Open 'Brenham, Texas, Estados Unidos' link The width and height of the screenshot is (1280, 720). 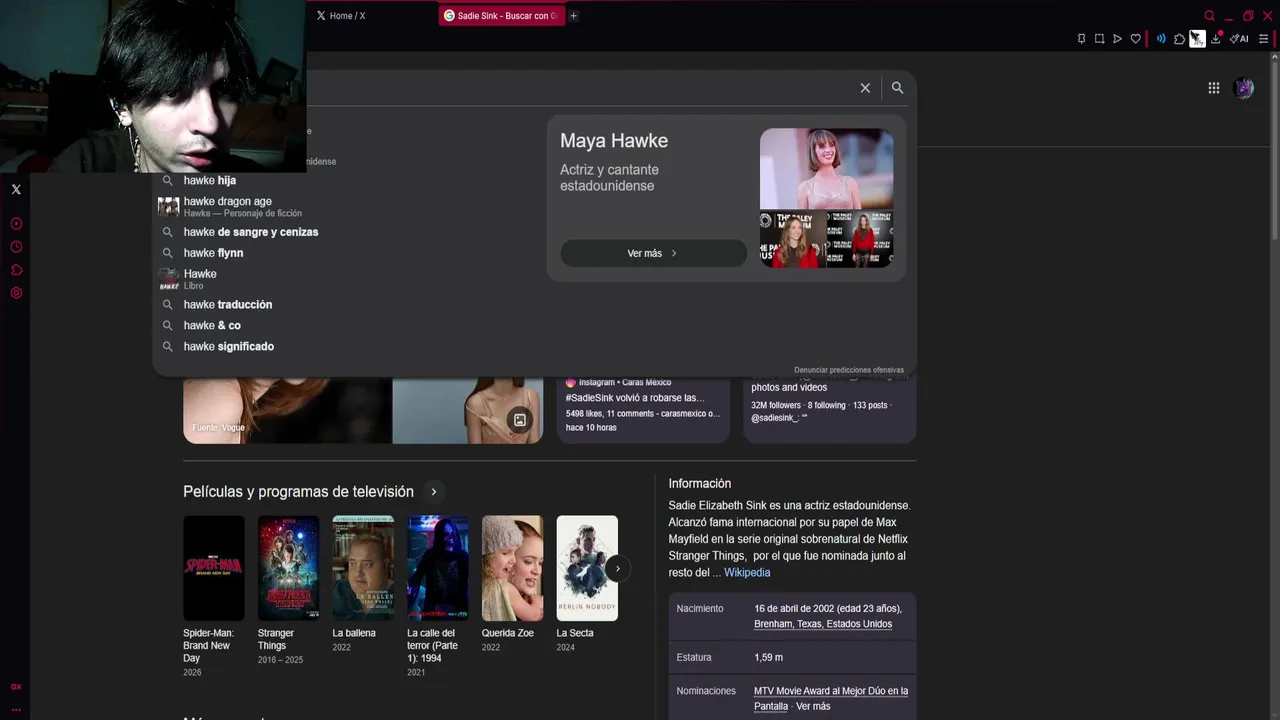point(823,624)
